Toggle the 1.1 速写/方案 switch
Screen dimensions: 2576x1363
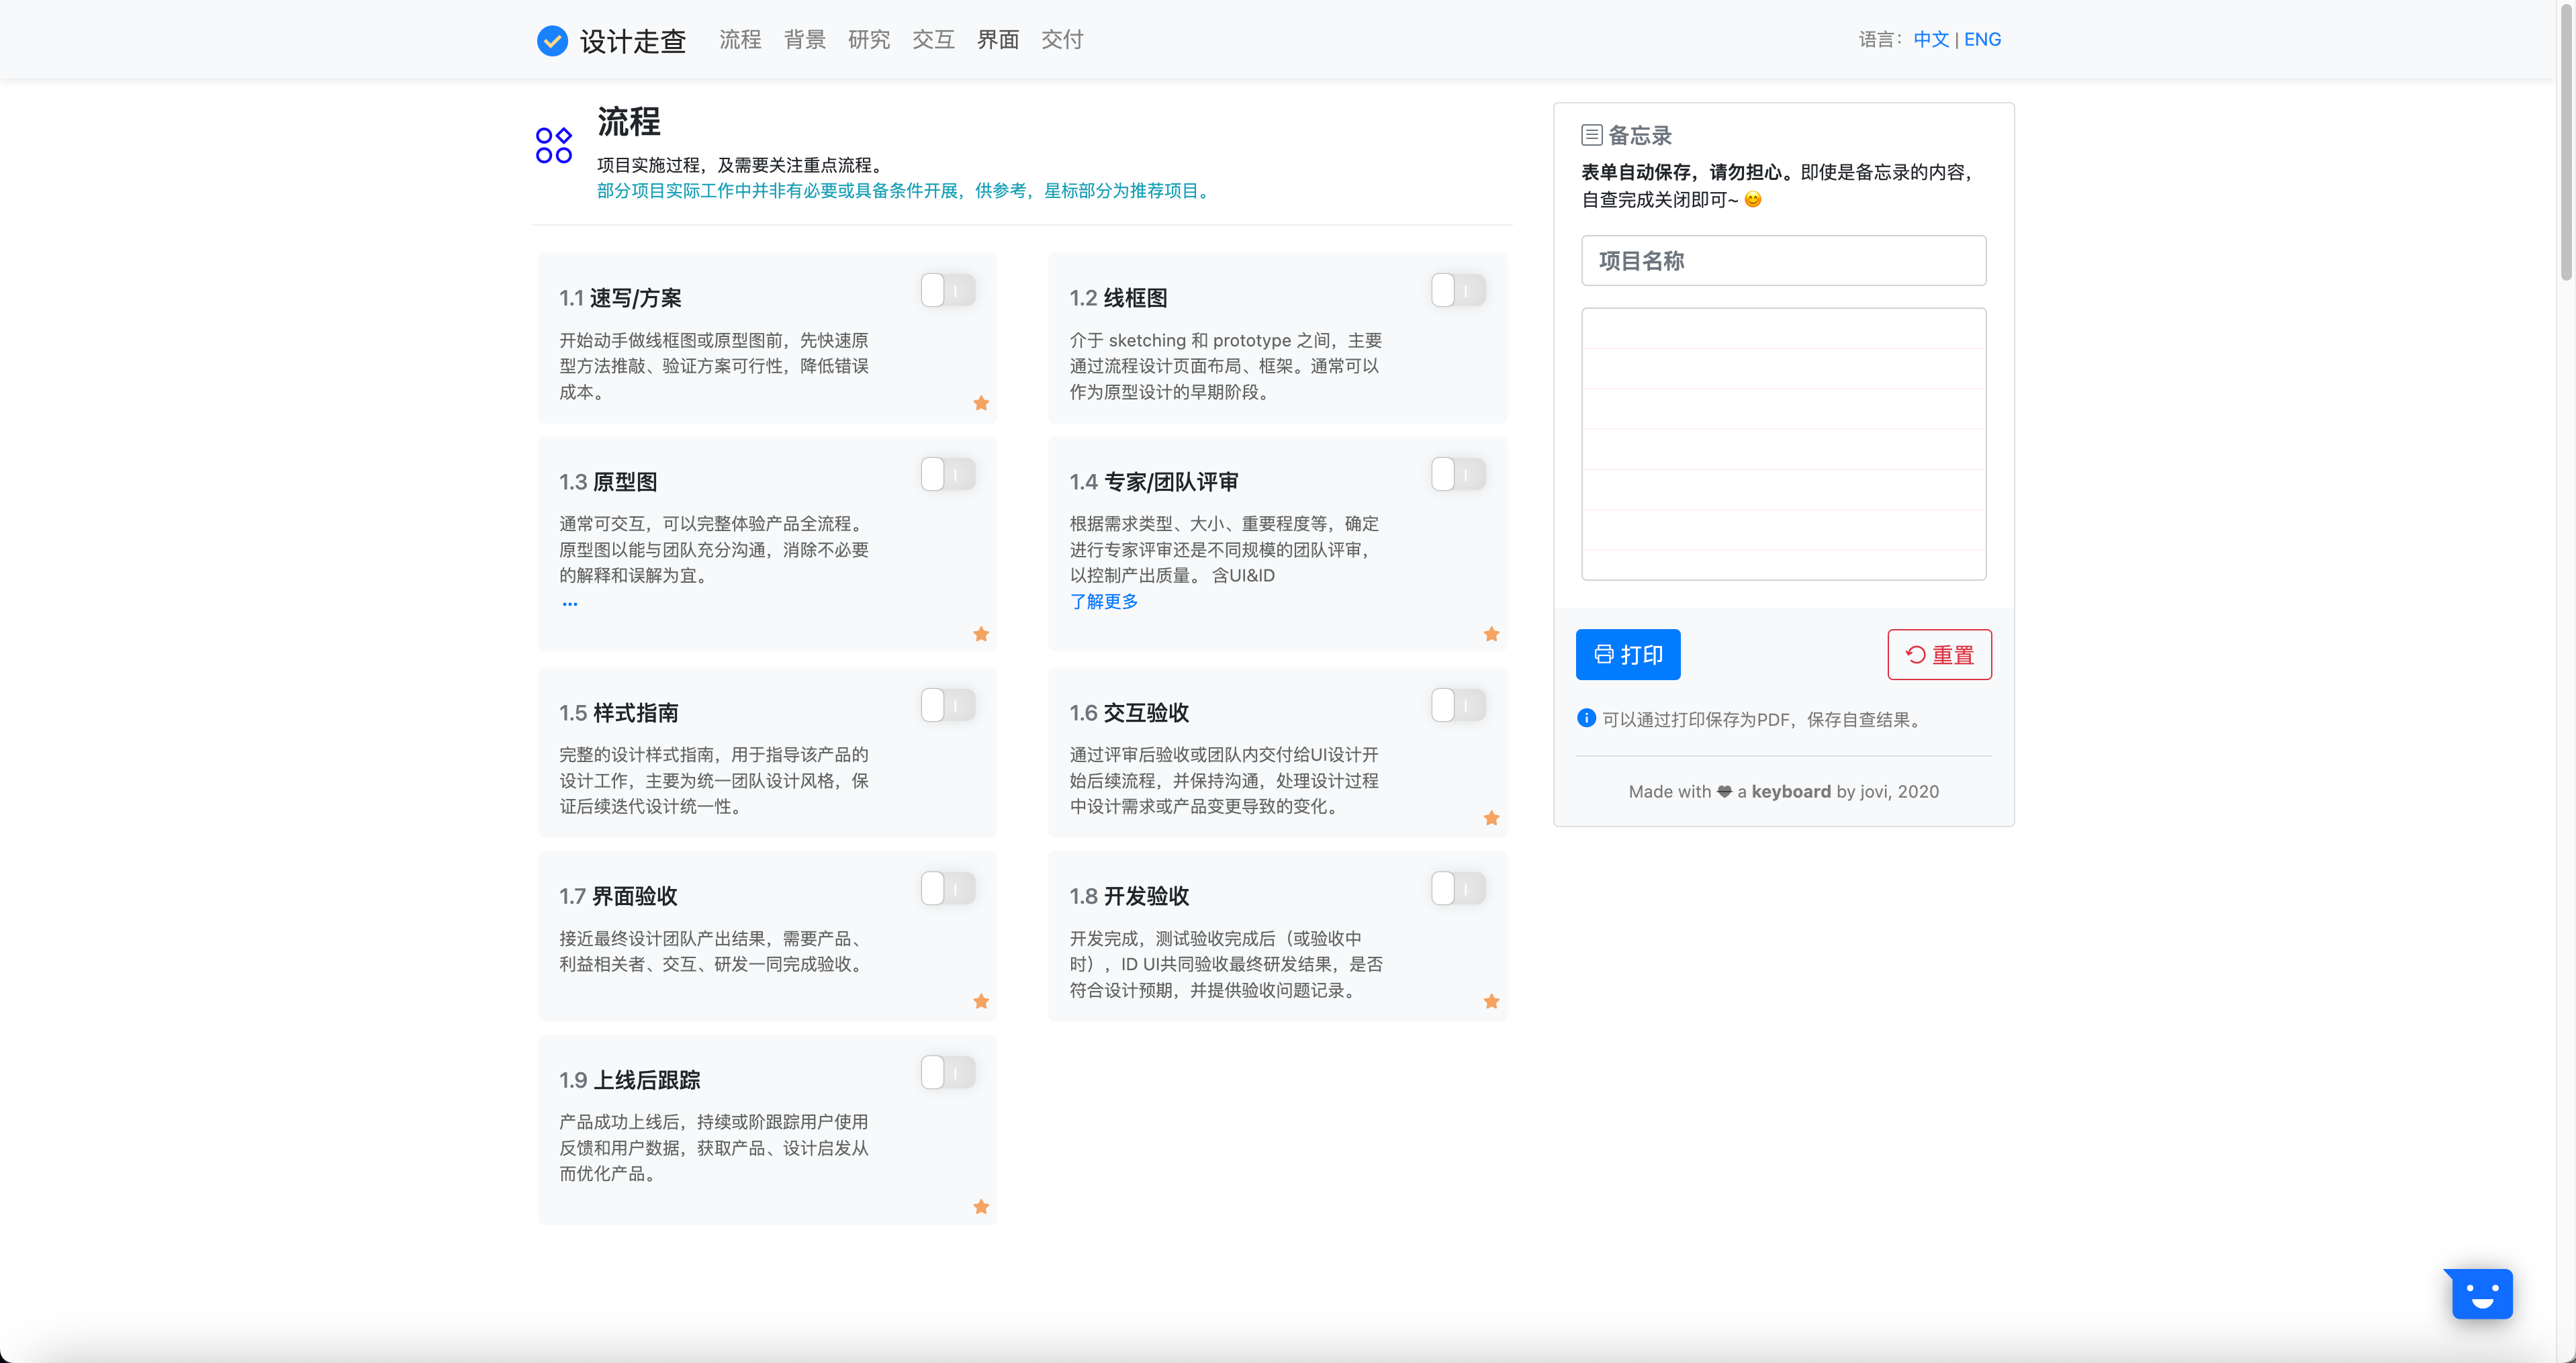coord(947,291)
